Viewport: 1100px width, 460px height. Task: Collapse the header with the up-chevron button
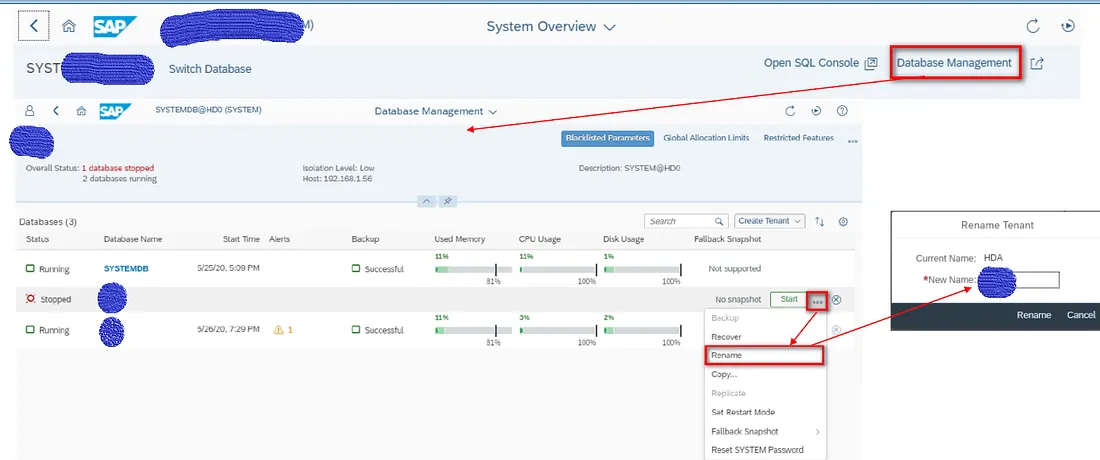426,201
